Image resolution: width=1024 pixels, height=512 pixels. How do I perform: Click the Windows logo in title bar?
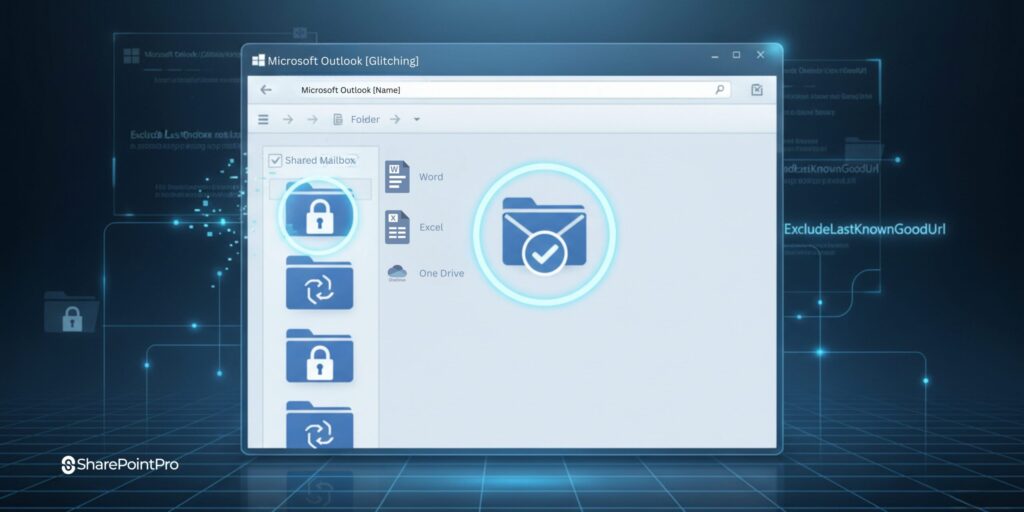pyautogui.click(x=258, y=61)
